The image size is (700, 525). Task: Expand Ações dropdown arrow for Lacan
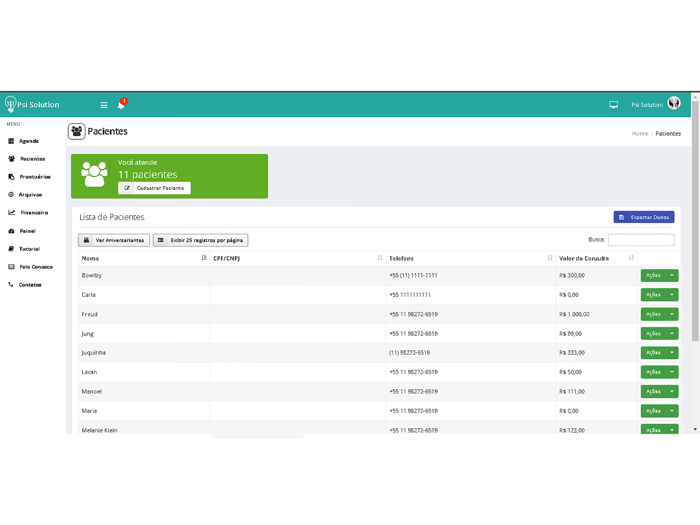672,372
